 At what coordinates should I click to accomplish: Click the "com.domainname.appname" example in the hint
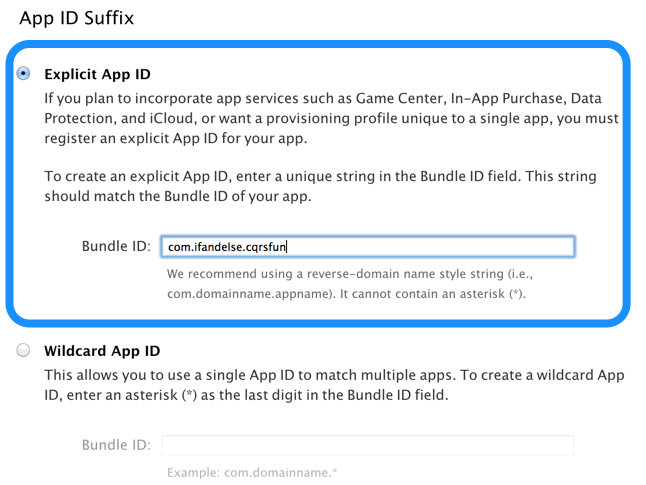[x=245, y=294]
